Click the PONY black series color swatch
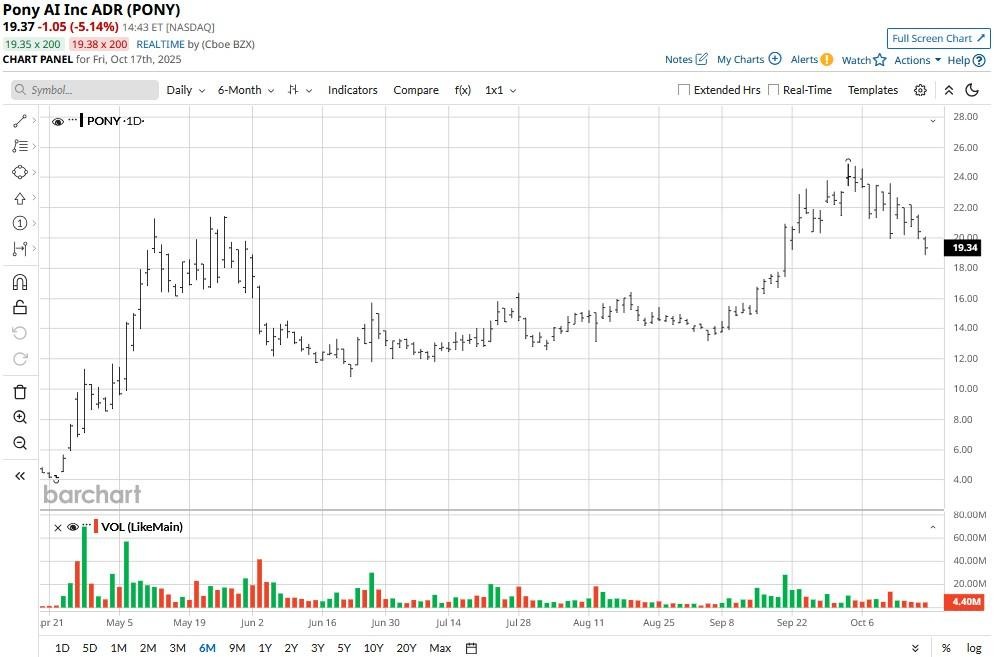The image size is (994, 657). pos(82,120)
